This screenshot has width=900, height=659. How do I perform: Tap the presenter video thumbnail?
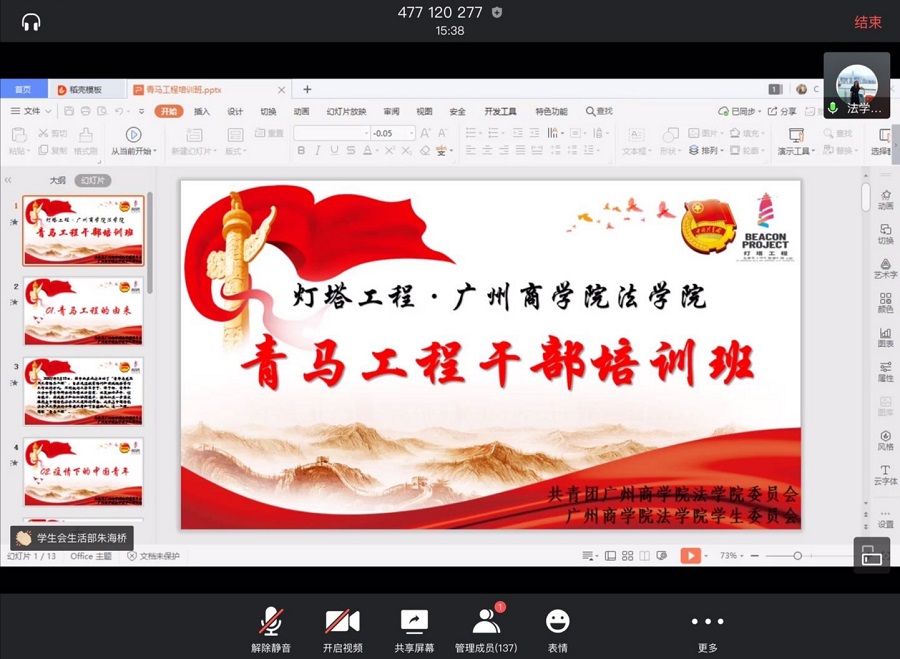point(856,85)
